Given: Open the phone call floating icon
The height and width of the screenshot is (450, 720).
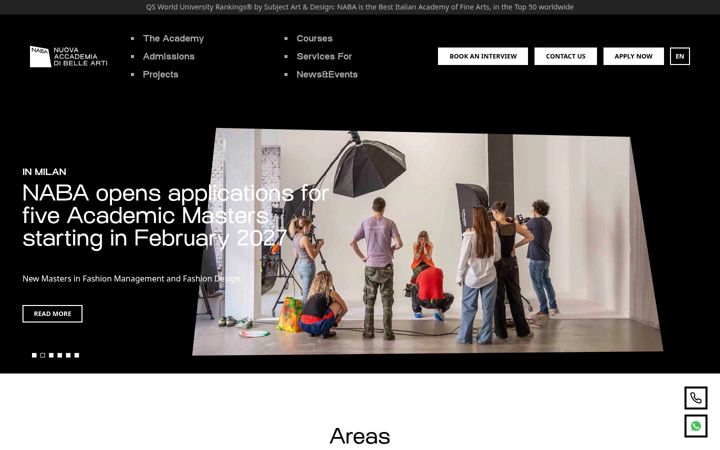Looking at the screenshot, I should (x=696, y=398).
